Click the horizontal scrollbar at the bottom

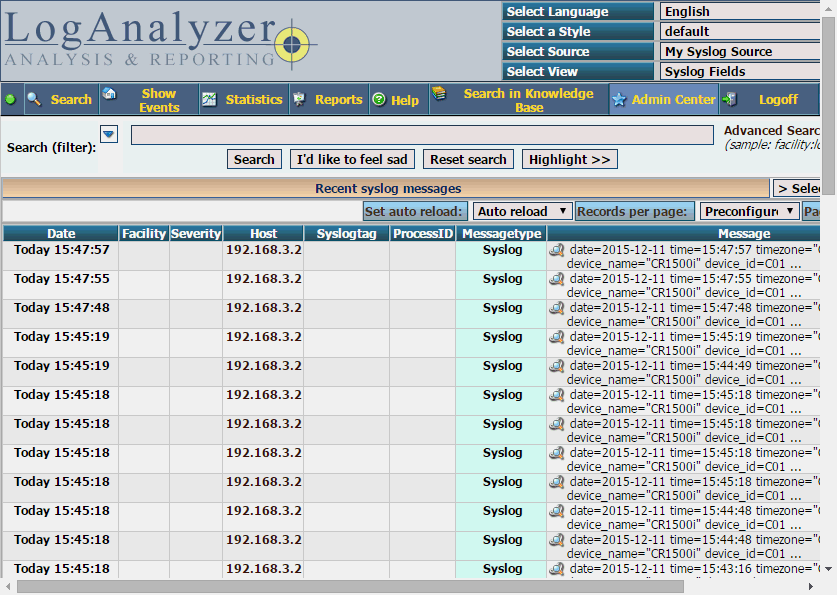click(x=350, y=586)
